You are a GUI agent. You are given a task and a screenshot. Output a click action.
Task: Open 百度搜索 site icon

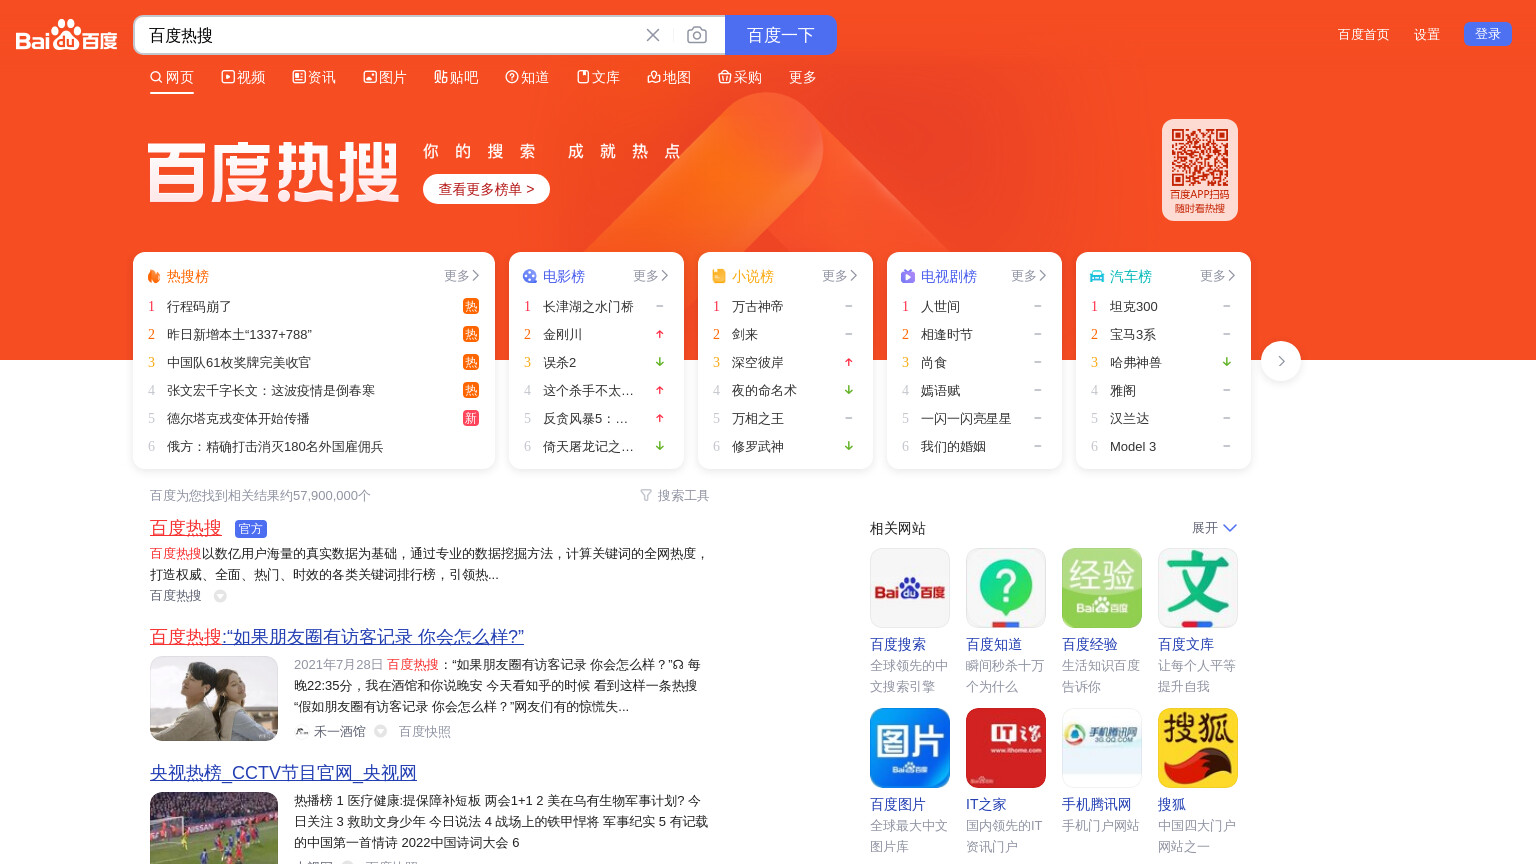910,588
